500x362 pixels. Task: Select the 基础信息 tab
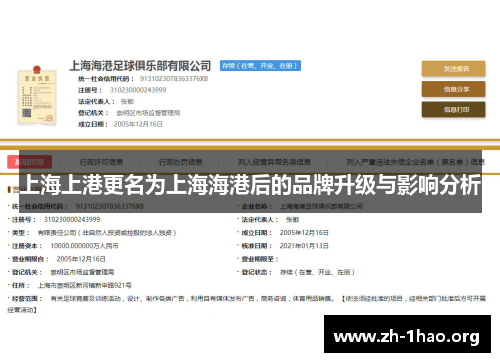(x=29, y=162)
